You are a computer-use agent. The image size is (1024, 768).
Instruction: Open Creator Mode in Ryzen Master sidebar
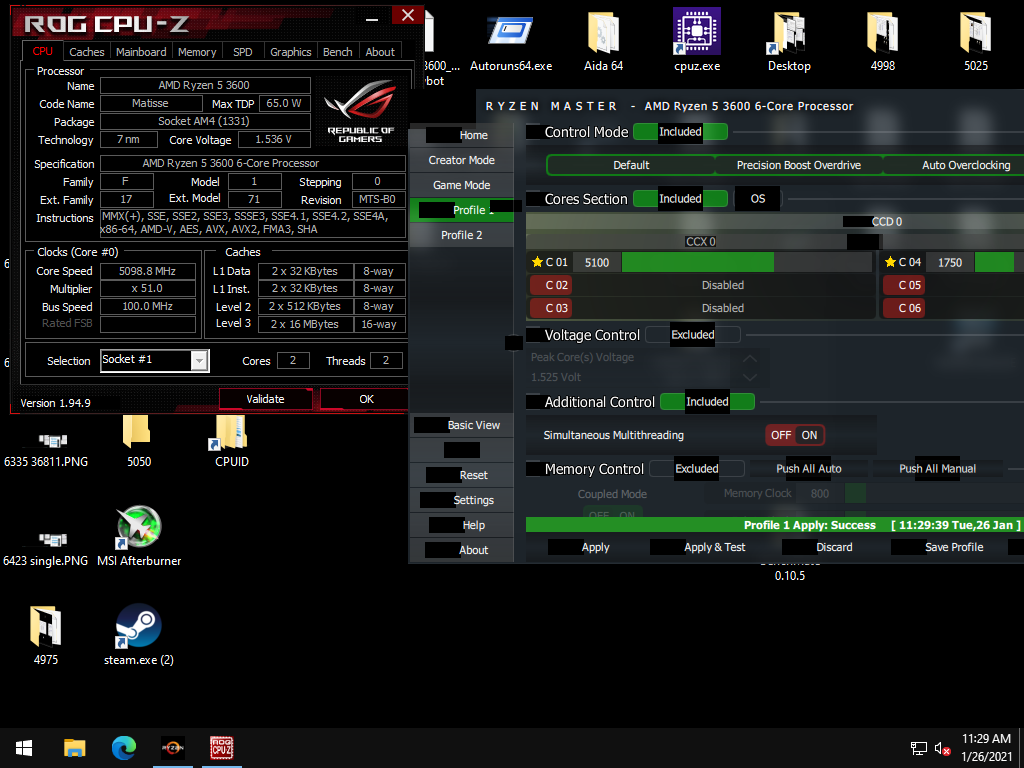pos(461,160)
